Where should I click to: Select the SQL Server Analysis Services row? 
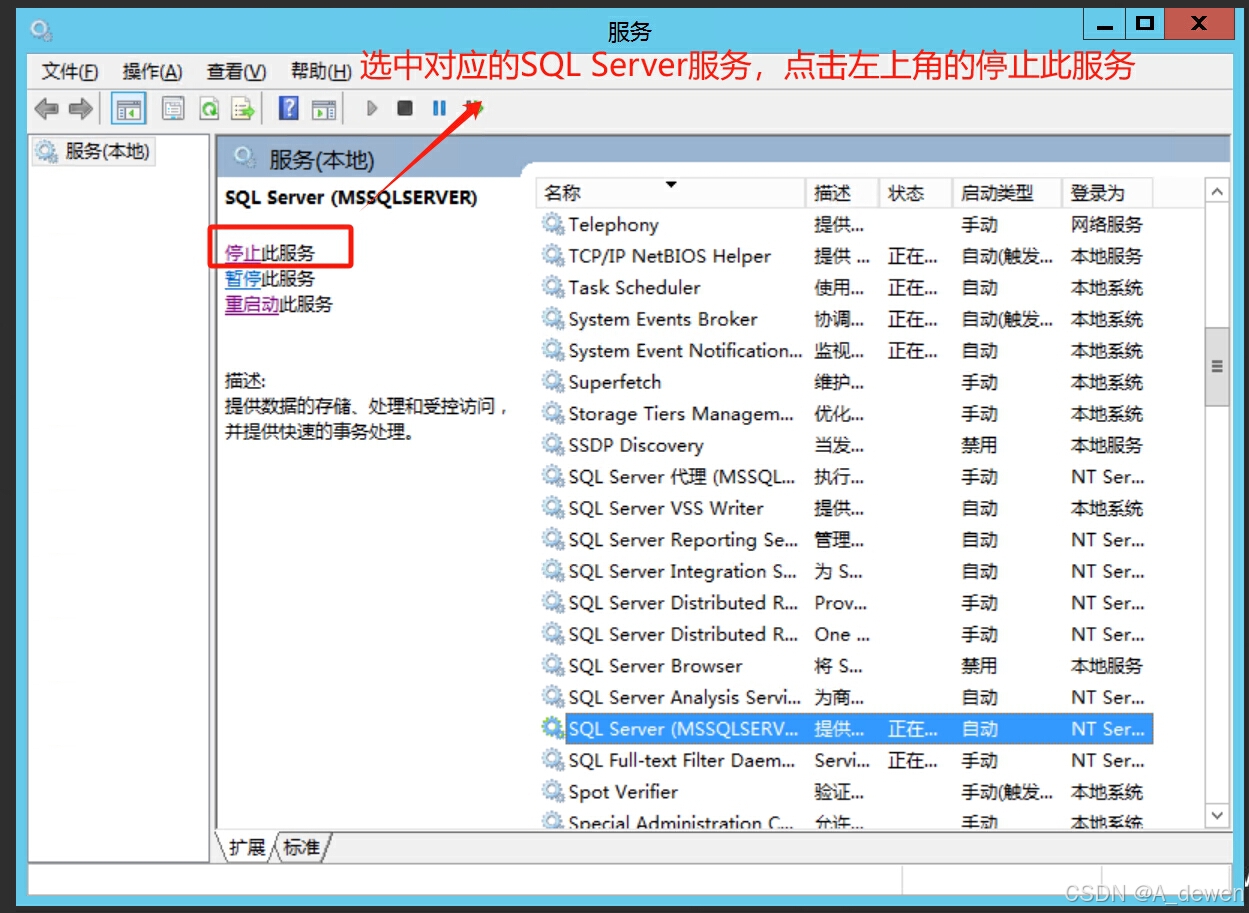pyautogui.click(x=846, y=697)
